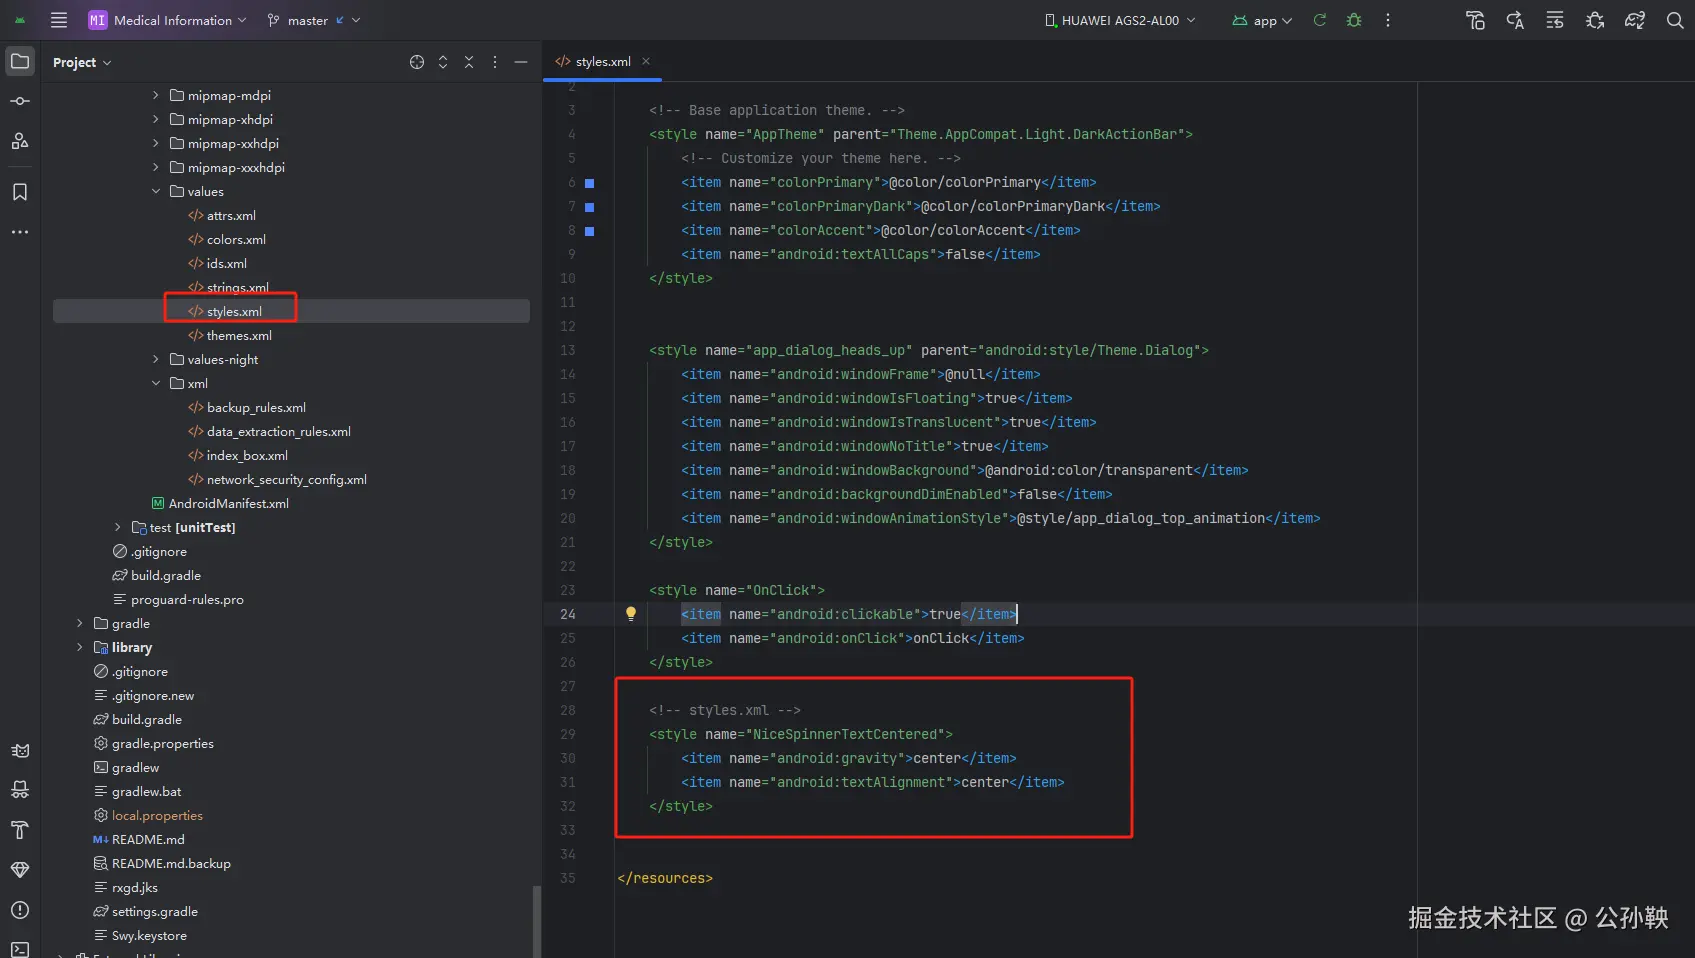Open settings.gradle file
Image resolution: width=1695 pixels, height=958 pixels.
coord(154,911)
